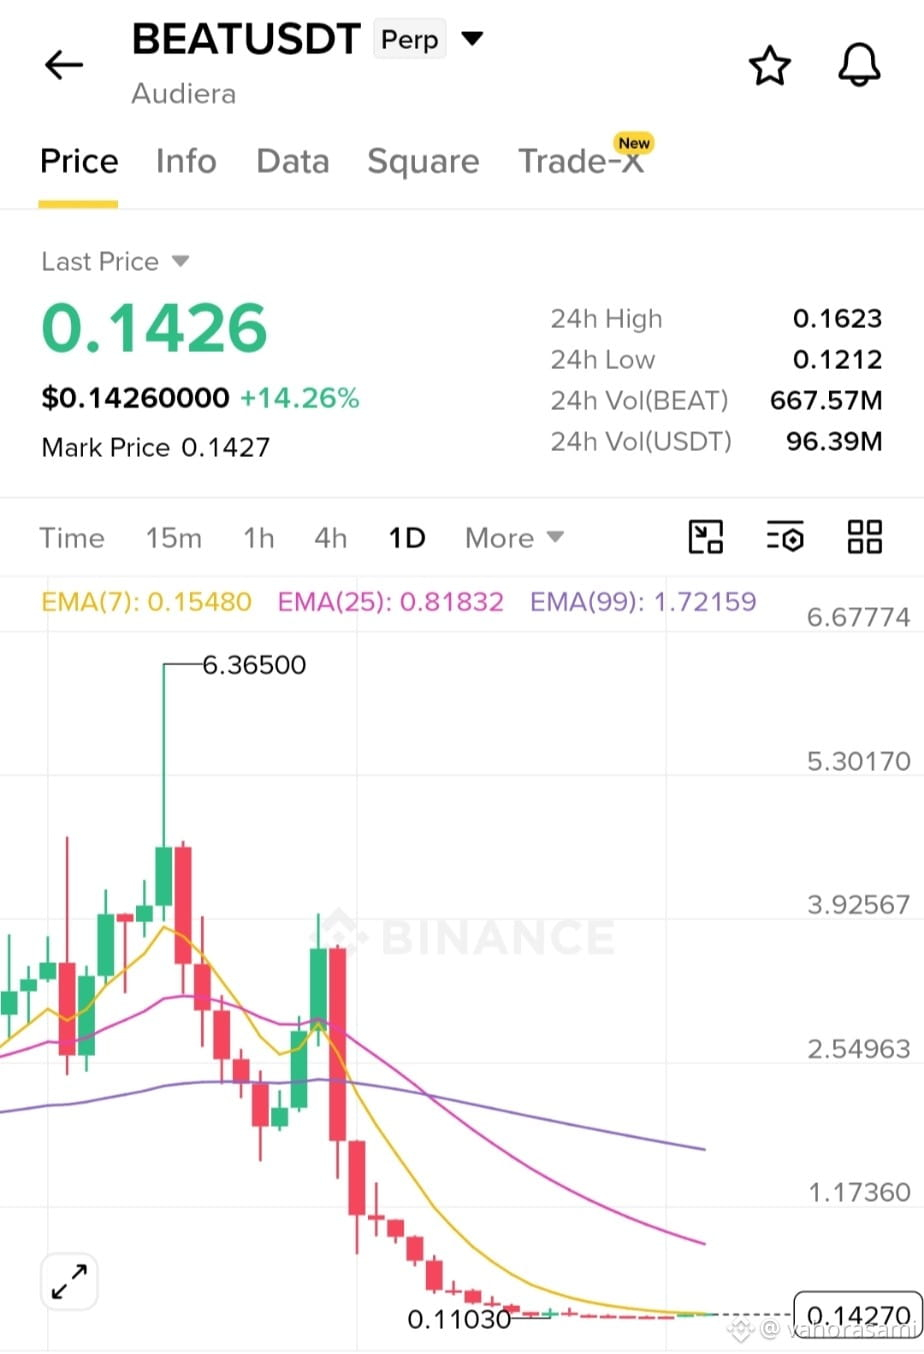Switch to the Square tab

click(423, 162)
